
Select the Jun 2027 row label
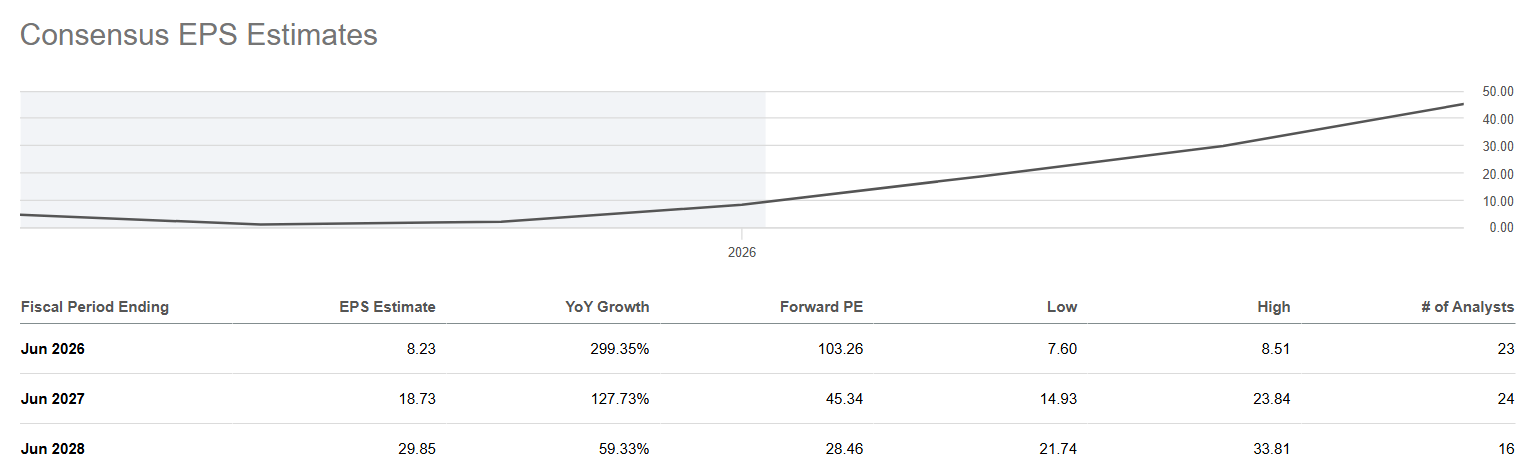[52, 399]
